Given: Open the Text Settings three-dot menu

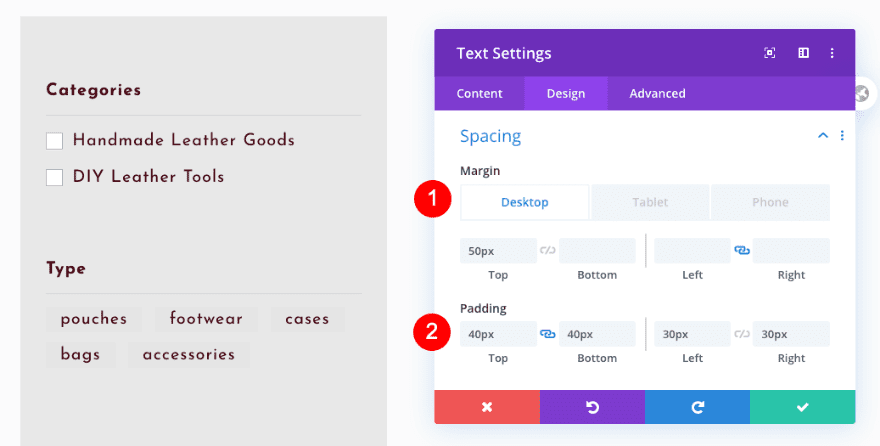Looking at the screenshot, I should 832,53.
